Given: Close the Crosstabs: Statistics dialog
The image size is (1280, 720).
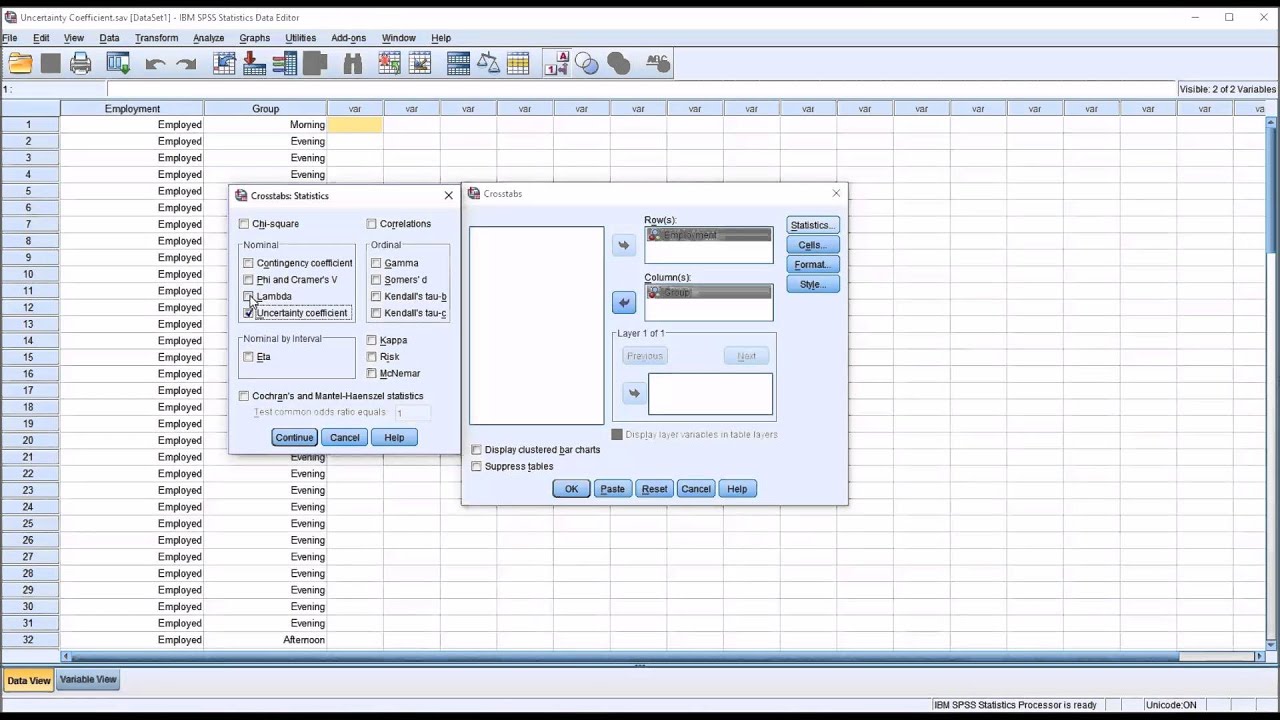Looking at the screenshot, I should (448, 195).
